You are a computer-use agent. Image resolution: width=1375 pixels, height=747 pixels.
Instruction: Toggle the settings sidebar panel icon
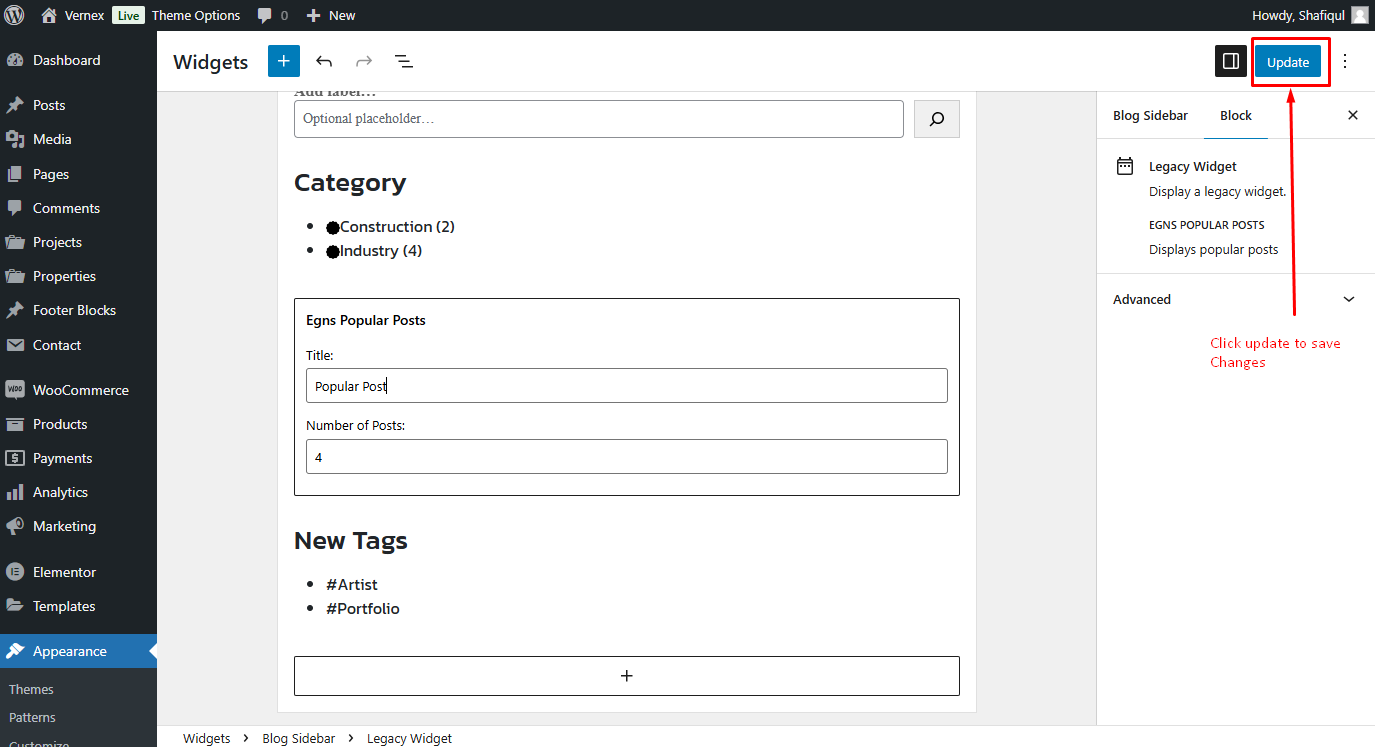[1231, 61]
